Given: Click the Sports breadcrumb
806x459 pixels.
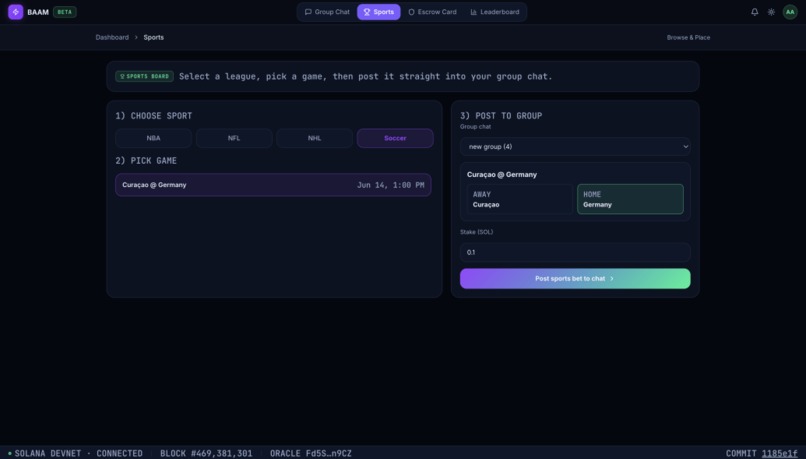Looking at the screenshot, I should pyautogui.click(x=154, y=38).
